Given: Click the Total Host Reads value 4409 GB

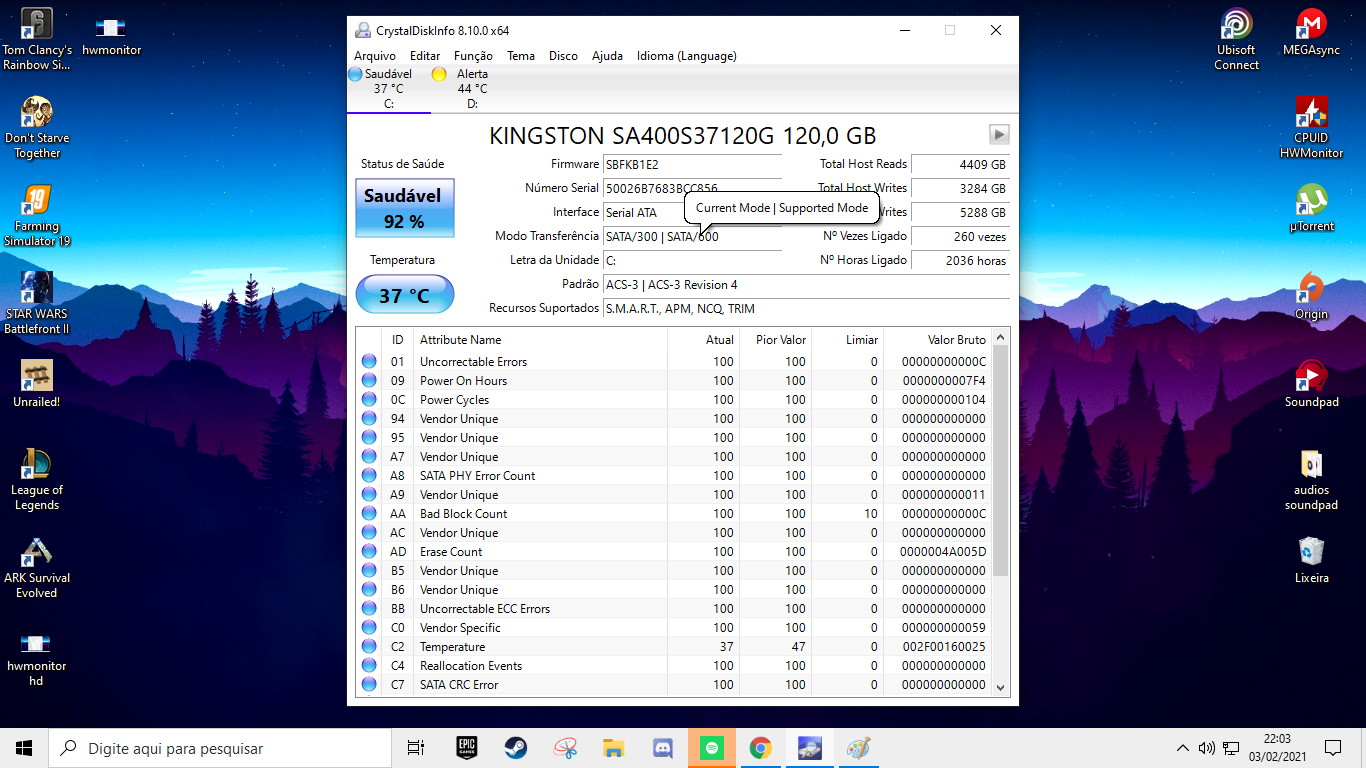Looking at the screenshot, I should pos(960,164).
